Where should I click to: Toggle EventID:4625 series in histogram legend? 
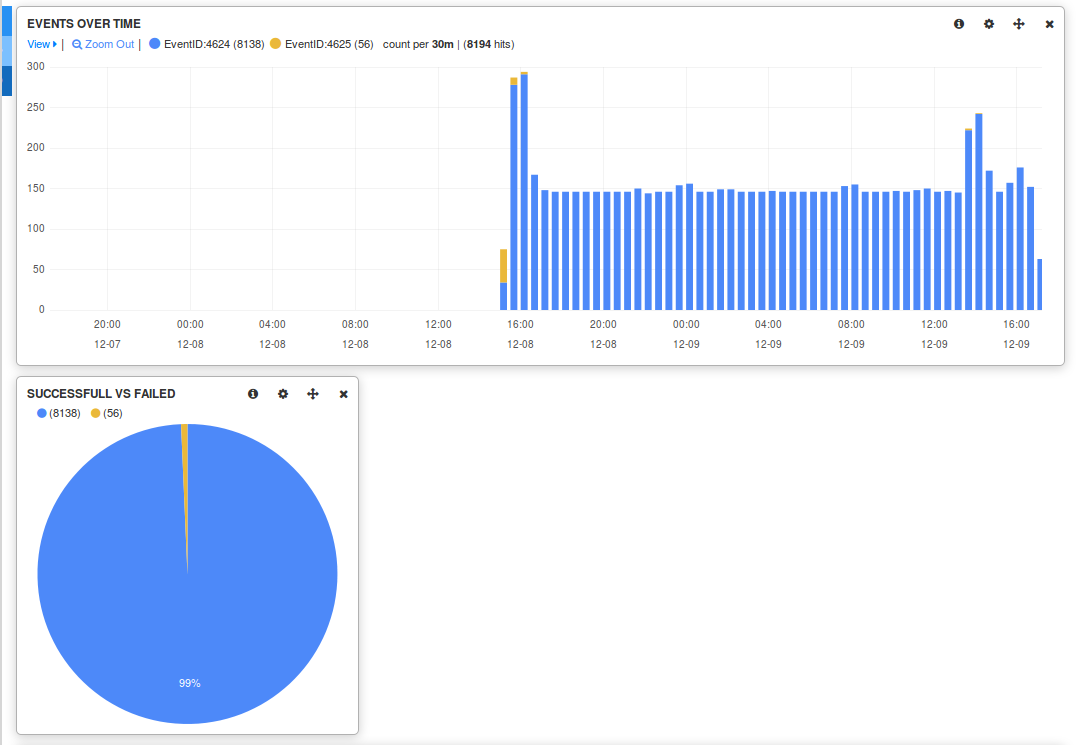point(321,44)
